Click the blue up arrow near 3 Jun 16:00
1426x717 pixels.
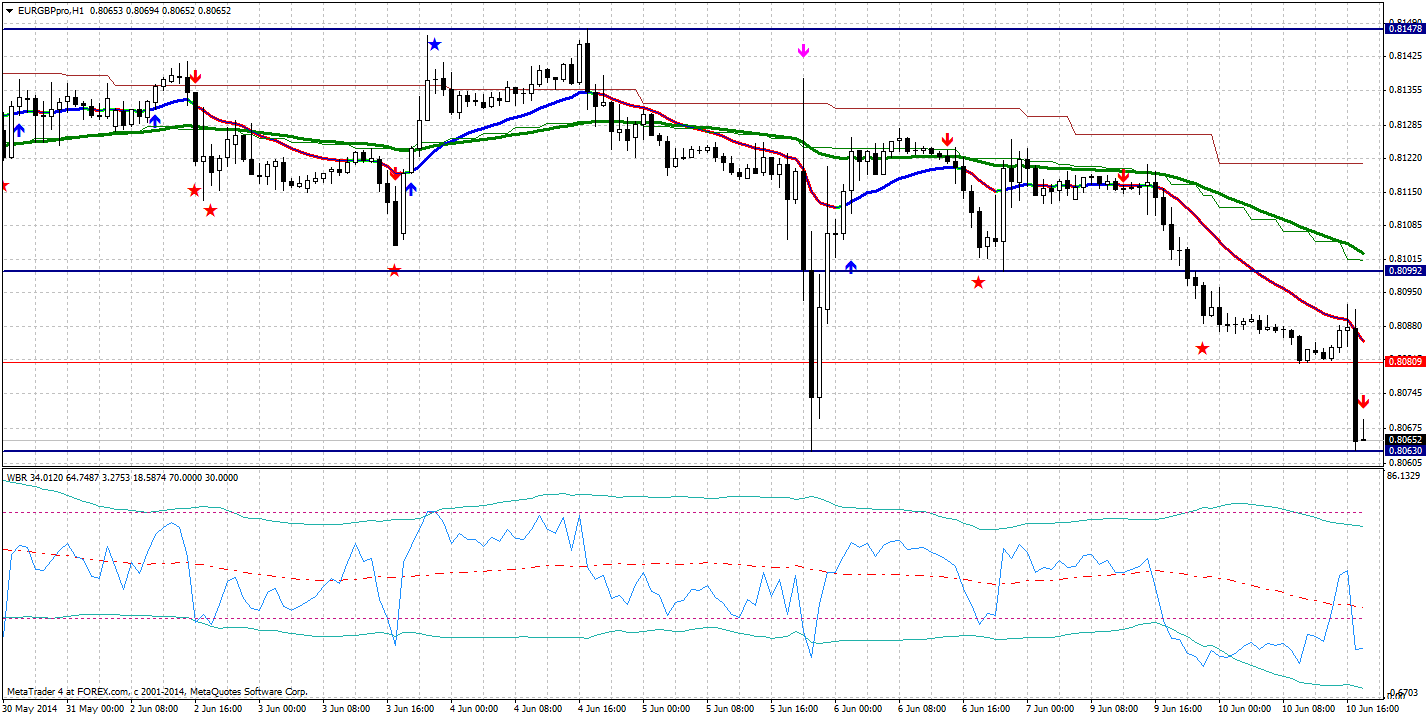click(x=411, y=186)
